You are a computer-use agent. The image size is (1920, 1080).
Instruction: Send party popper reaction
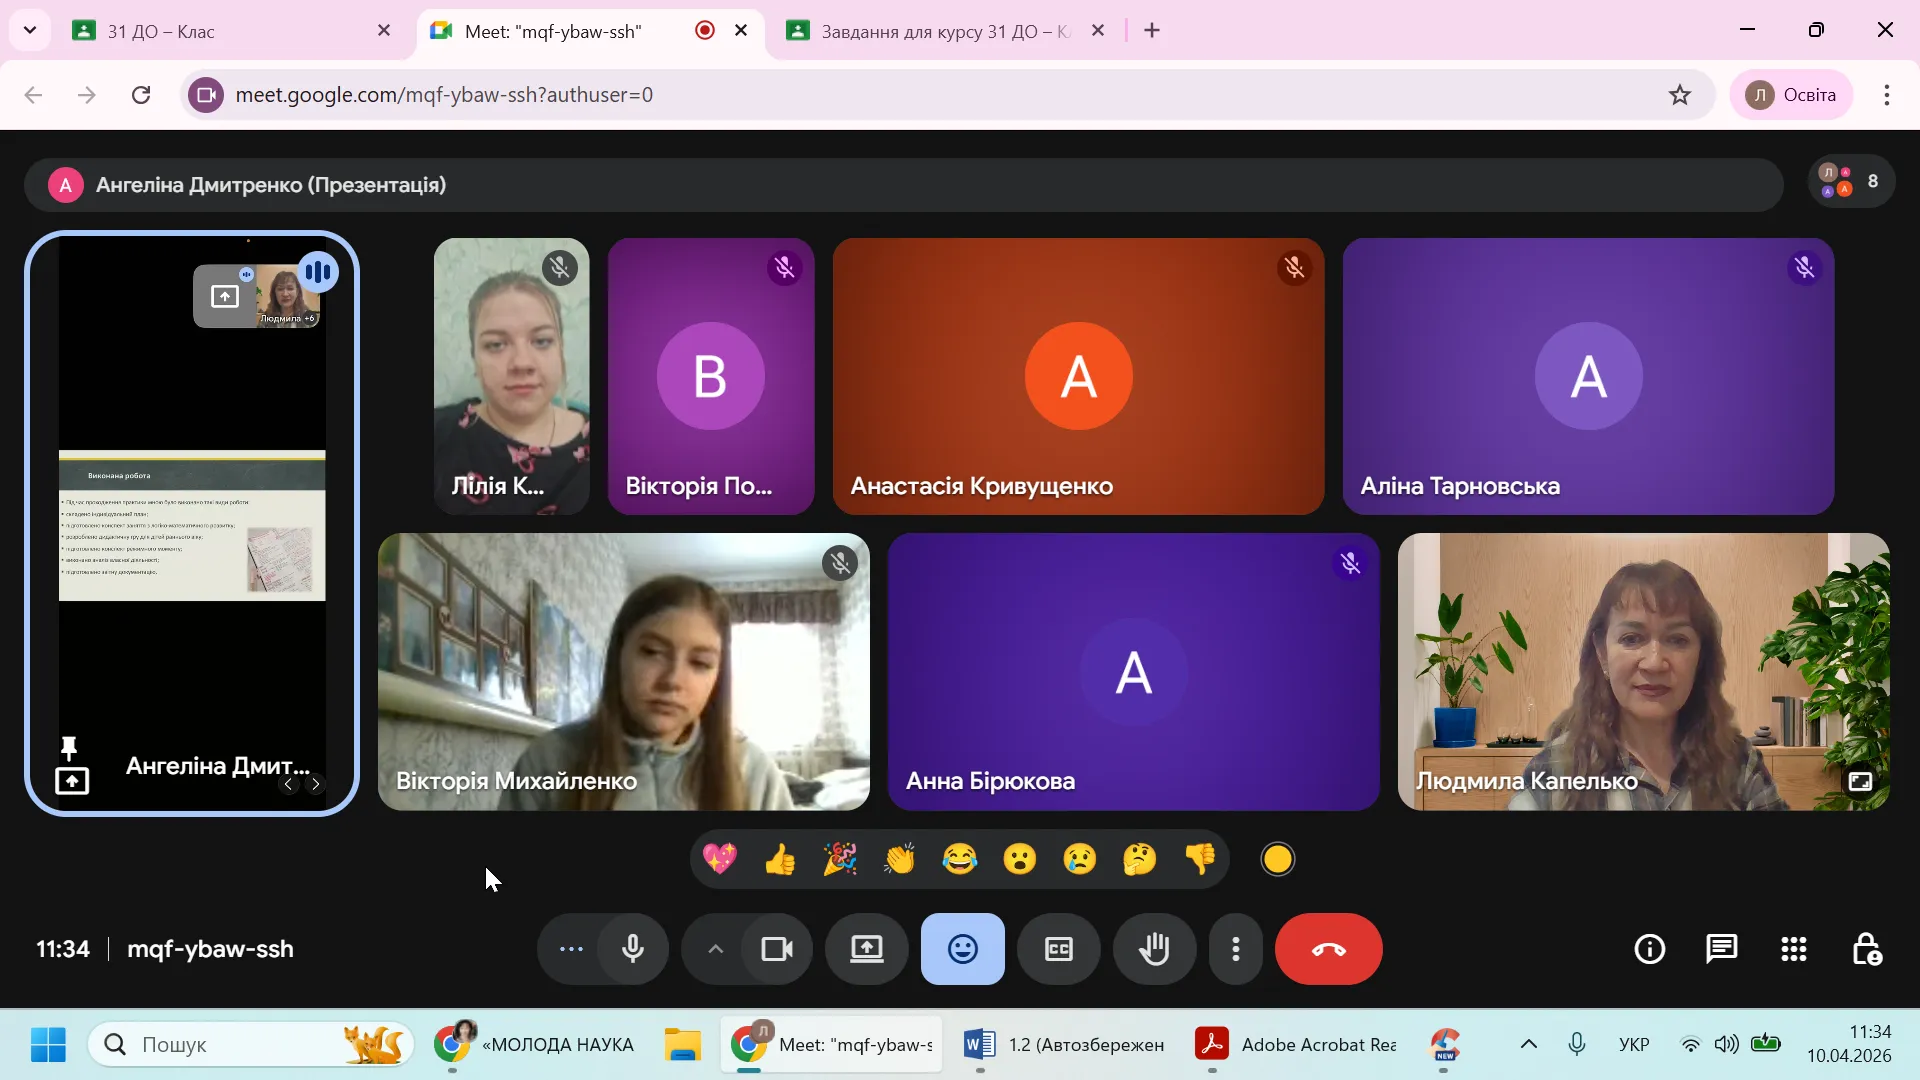pos(840,859)
